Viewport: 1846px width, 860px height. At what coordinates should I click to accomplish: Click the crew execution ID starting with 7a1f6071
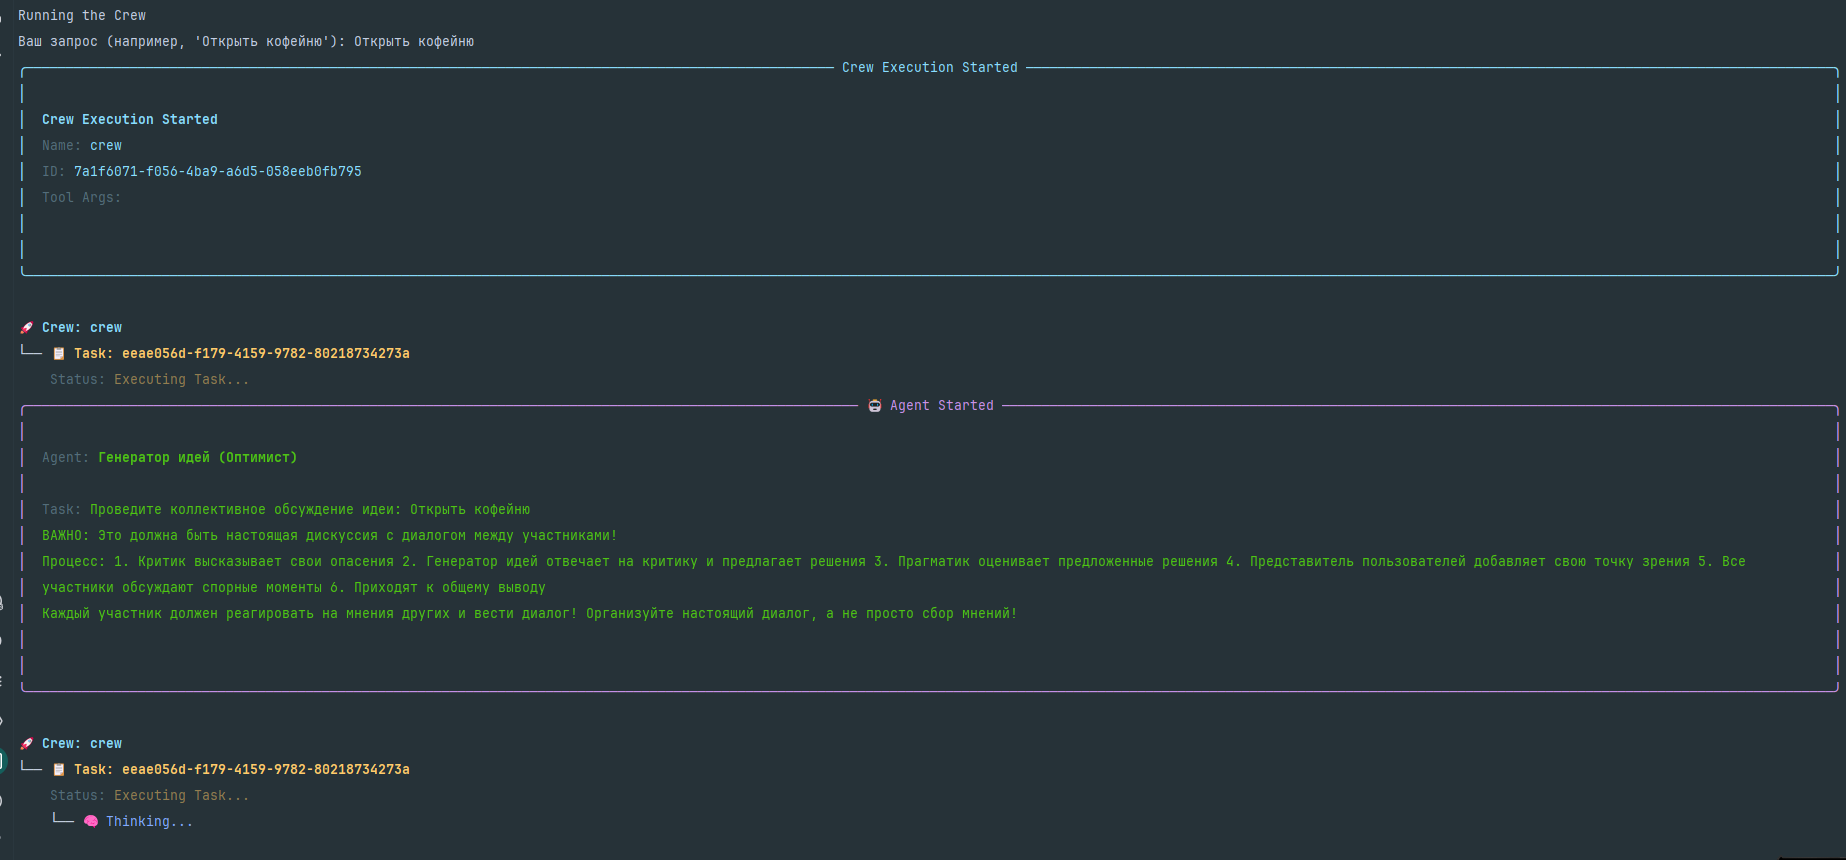tap(217, 172)
